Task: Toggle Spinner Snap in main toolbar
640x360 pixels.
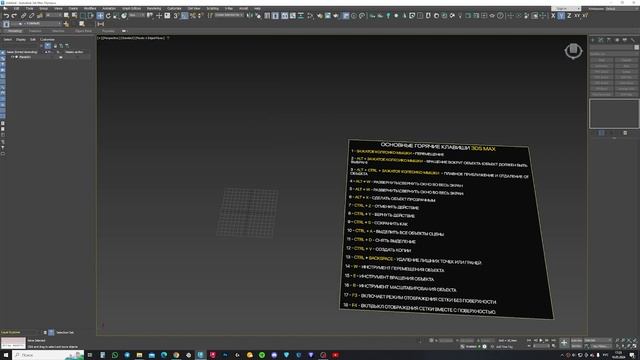Action: click(200, 16)
